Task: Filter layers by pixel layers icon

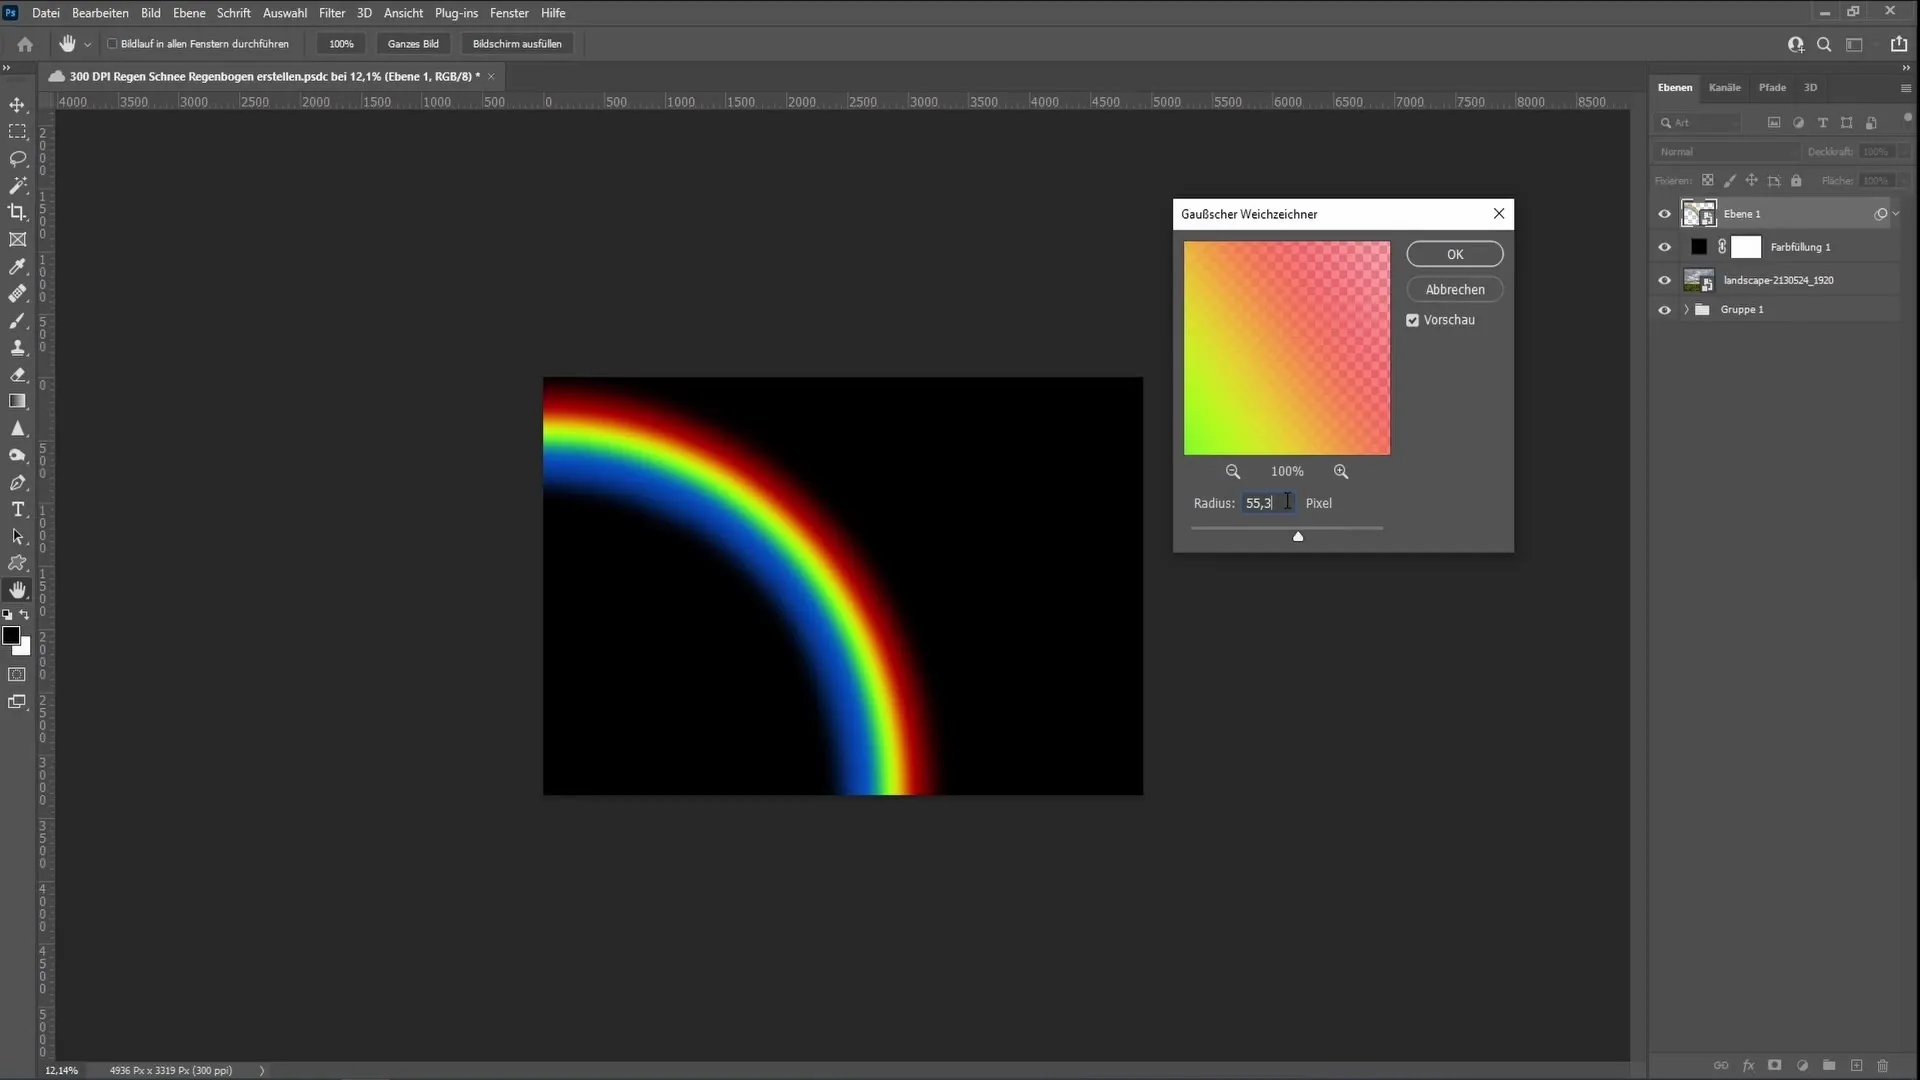Action: point(1774,123)
